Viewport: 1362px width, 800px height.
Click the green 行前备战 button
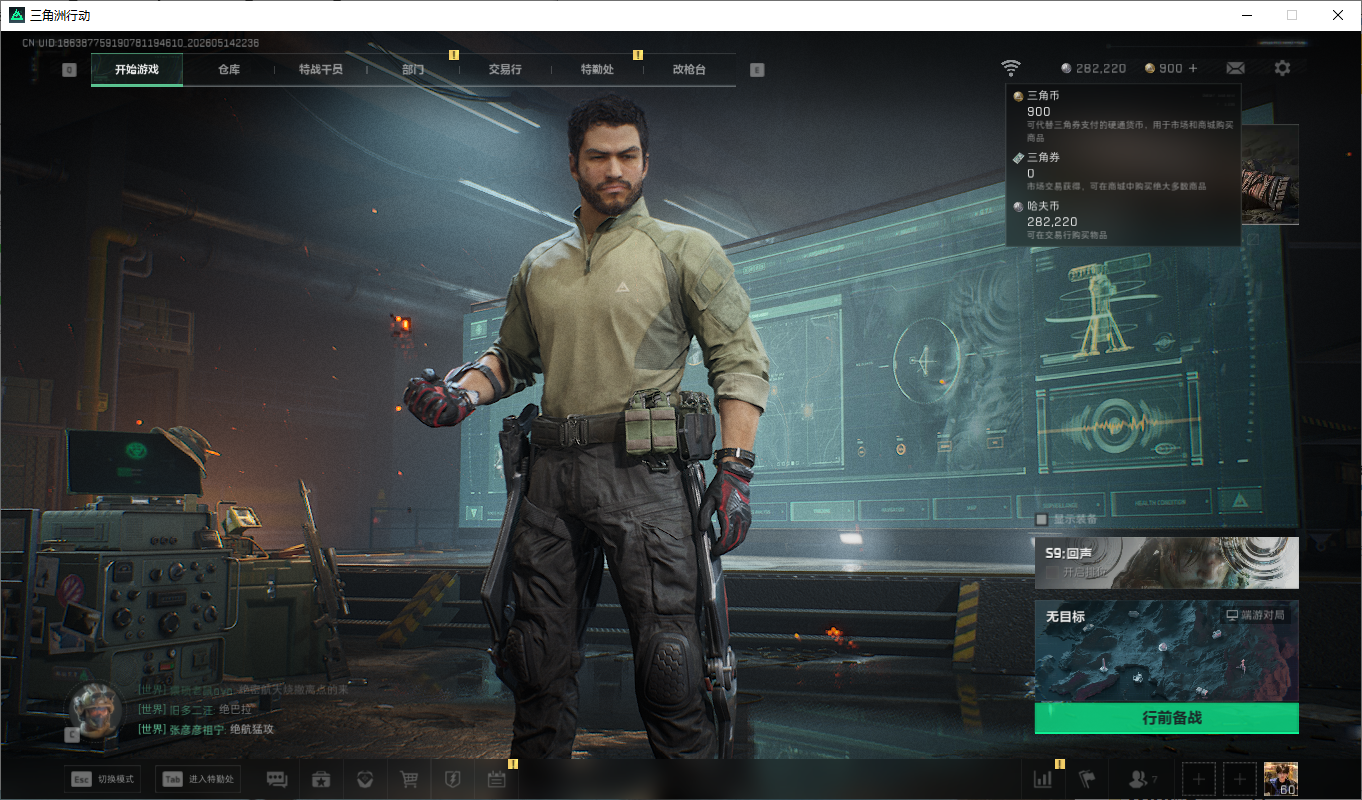[x=1167, y=718]
